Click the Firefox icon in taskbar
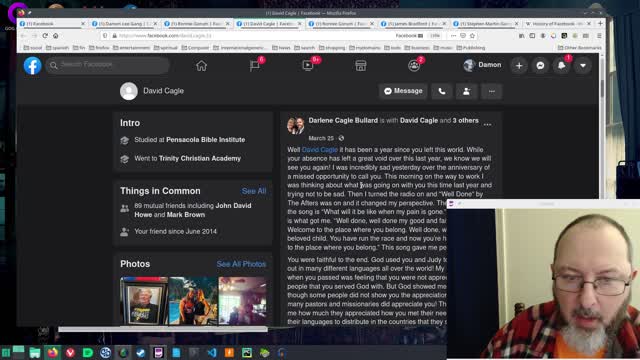The image size is (640, 360). coord(53,352)
